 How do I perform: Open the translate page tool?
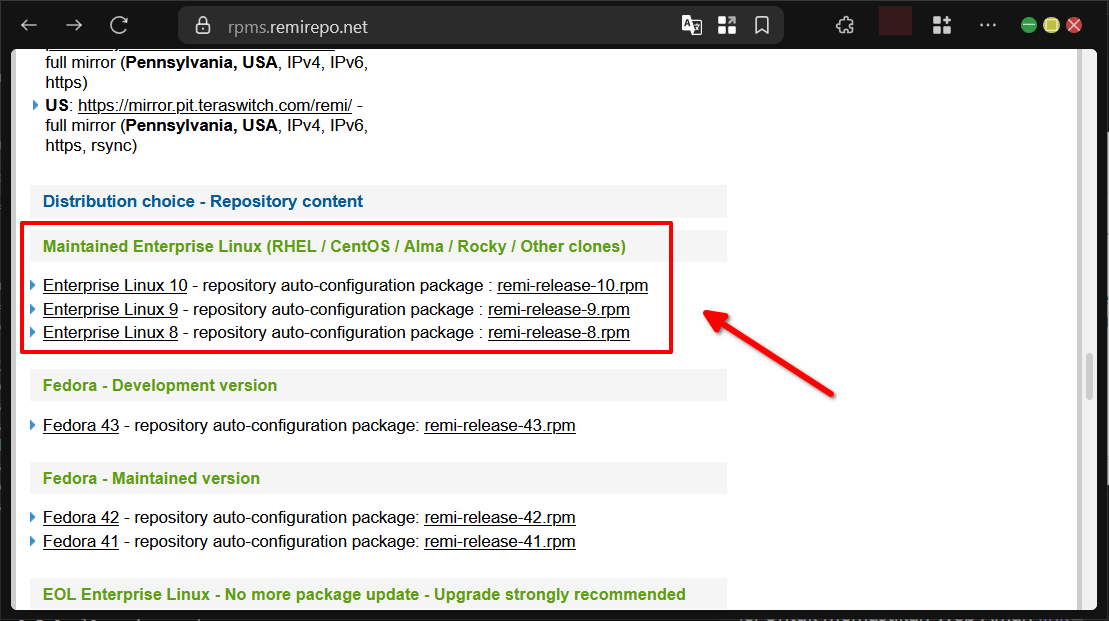pos(692,24)
